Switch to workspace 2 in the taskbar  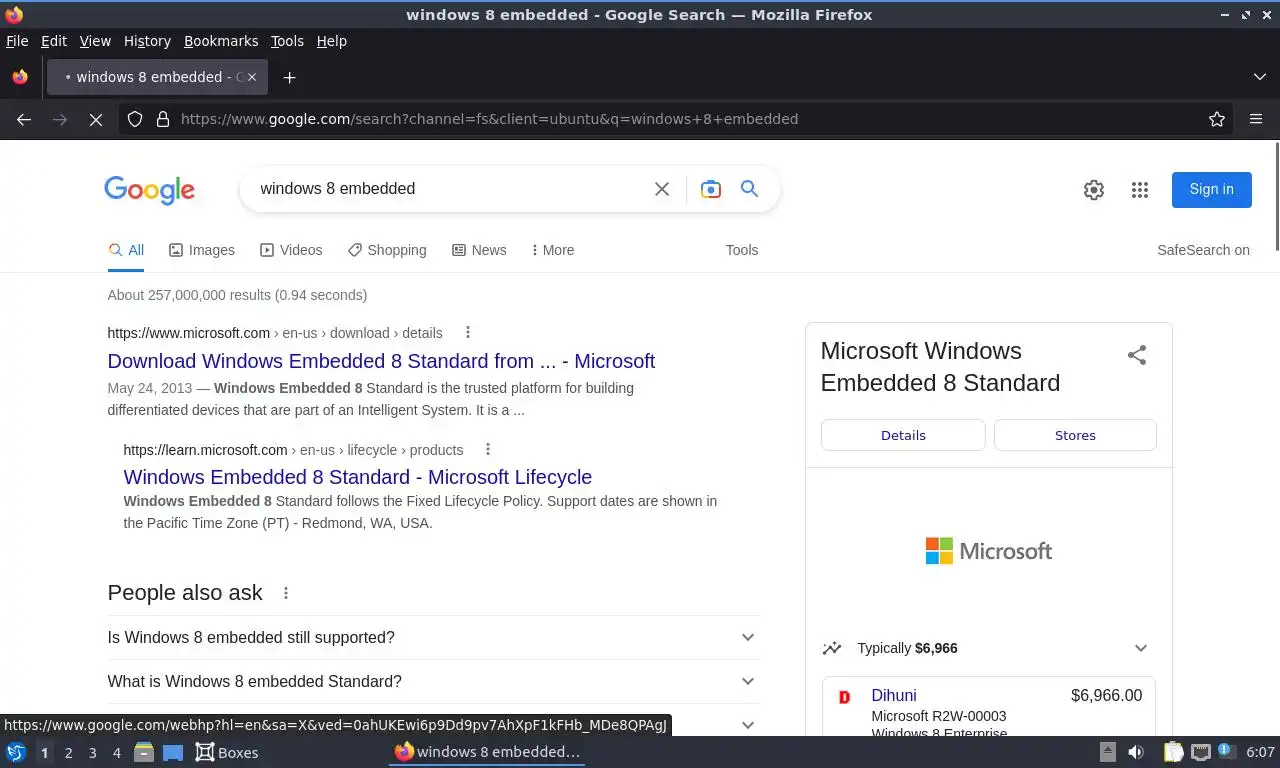[x=68, y=753]
